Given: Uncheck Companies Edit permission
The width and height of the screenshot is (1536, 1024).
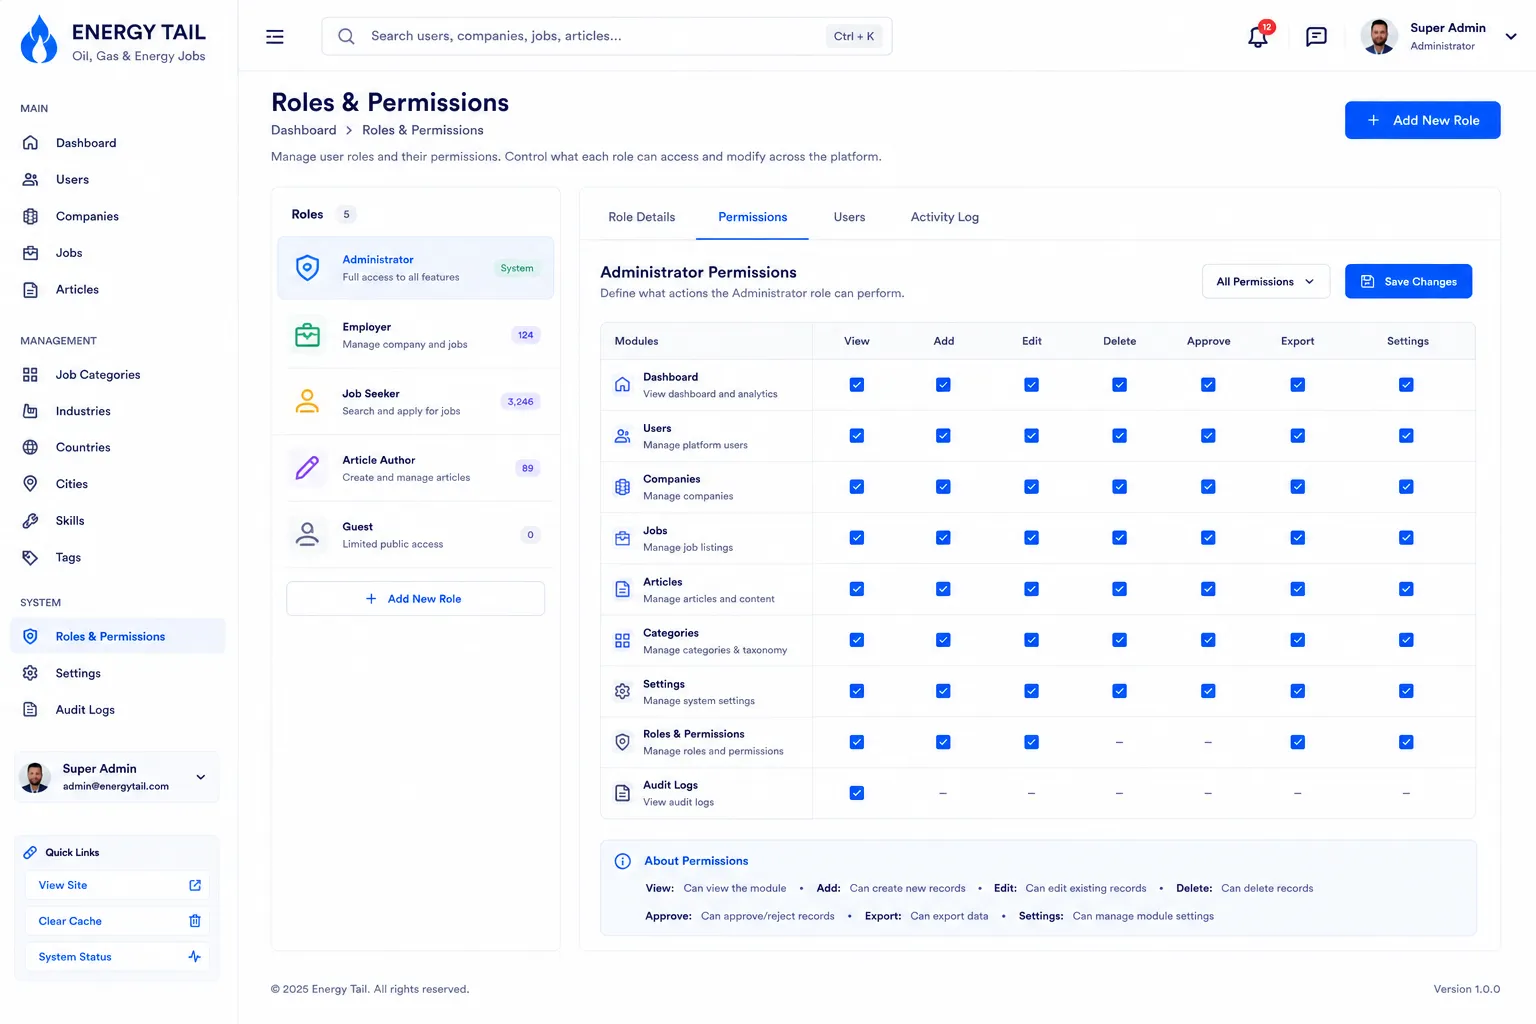Looking at the screenshot, I should pos(1031,487).
